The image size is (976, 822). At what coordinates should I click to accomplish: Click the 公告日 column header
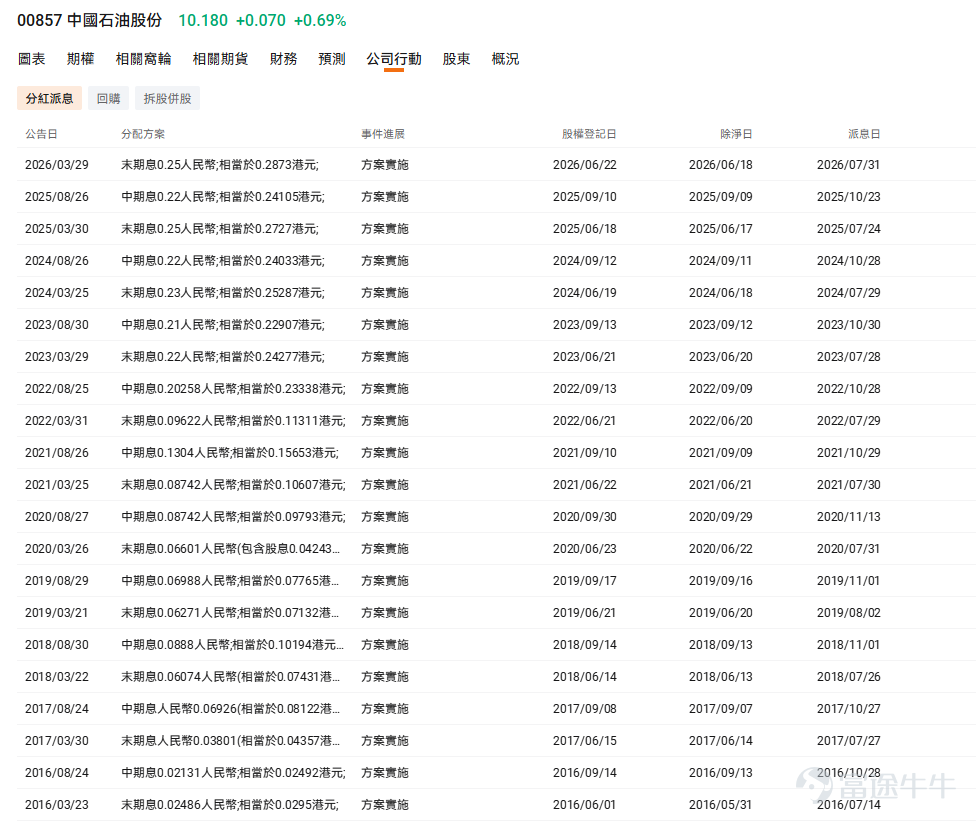click(41, 134)
